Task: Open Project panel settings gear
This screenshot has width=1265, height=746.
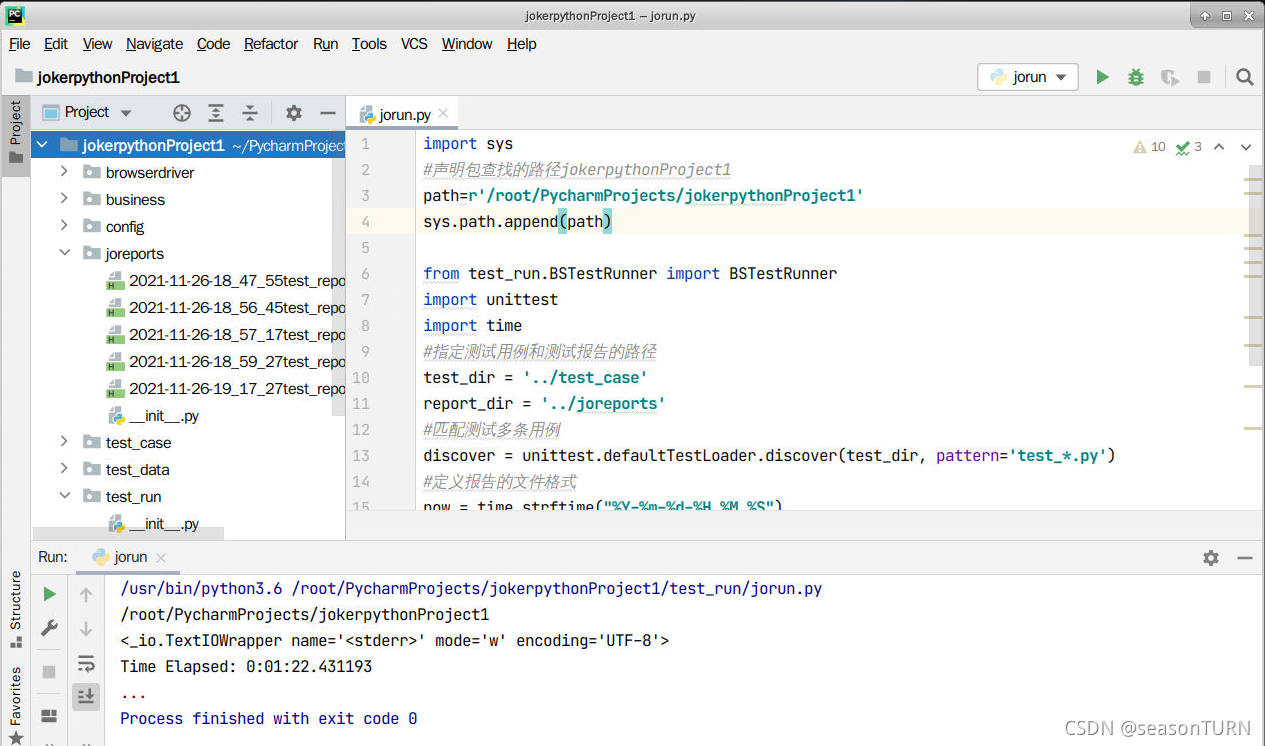Action: (x=293, y=113)
